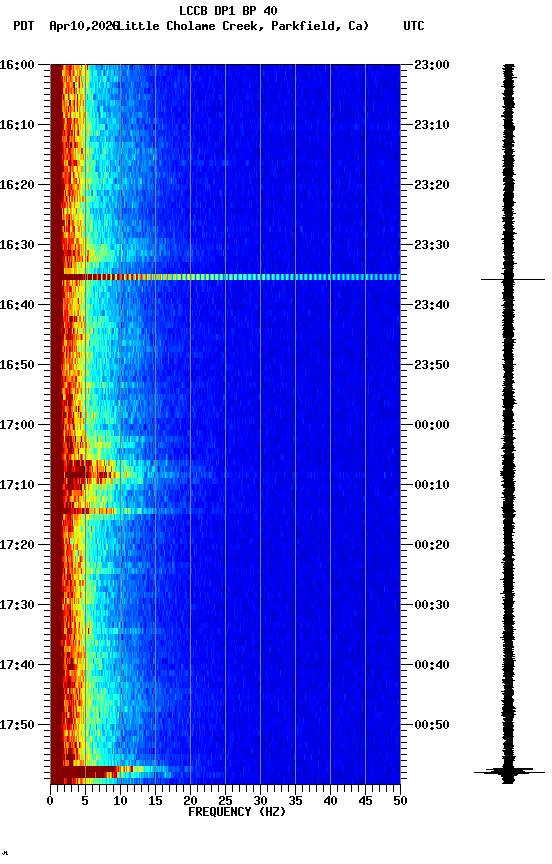This screenshot has width=552, height=864.
Task: Click the '23:40' UTC time label
Action: click(x=432, y=305)
